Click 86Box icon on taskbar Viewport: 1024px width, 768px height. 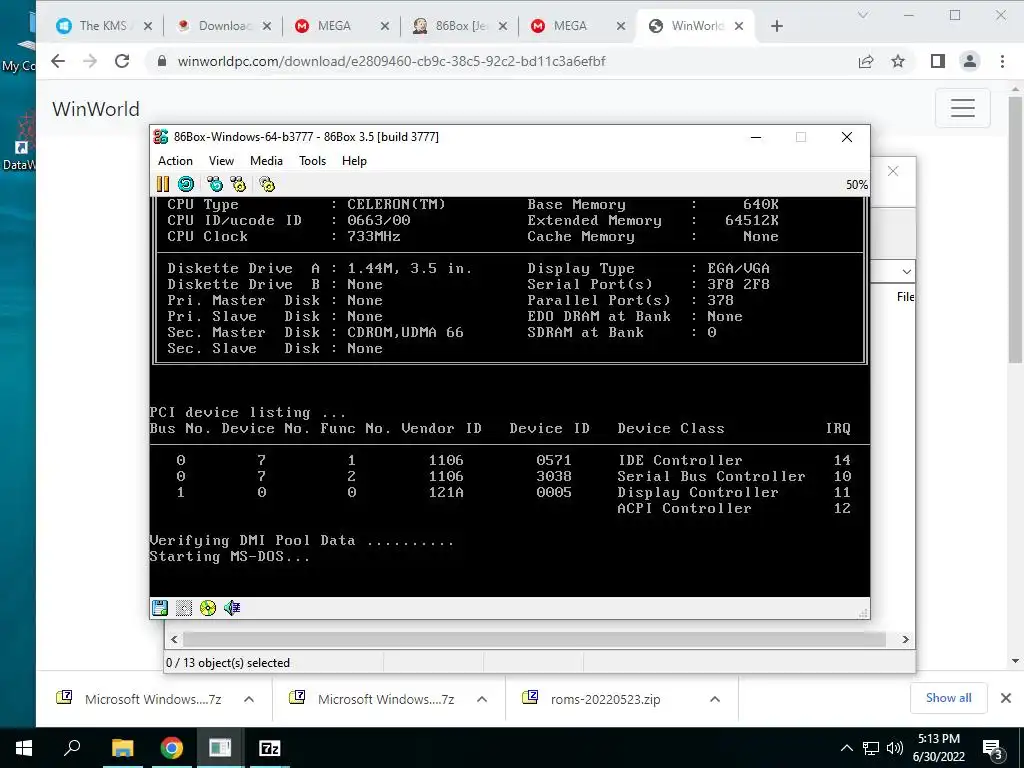click(220, 748)
